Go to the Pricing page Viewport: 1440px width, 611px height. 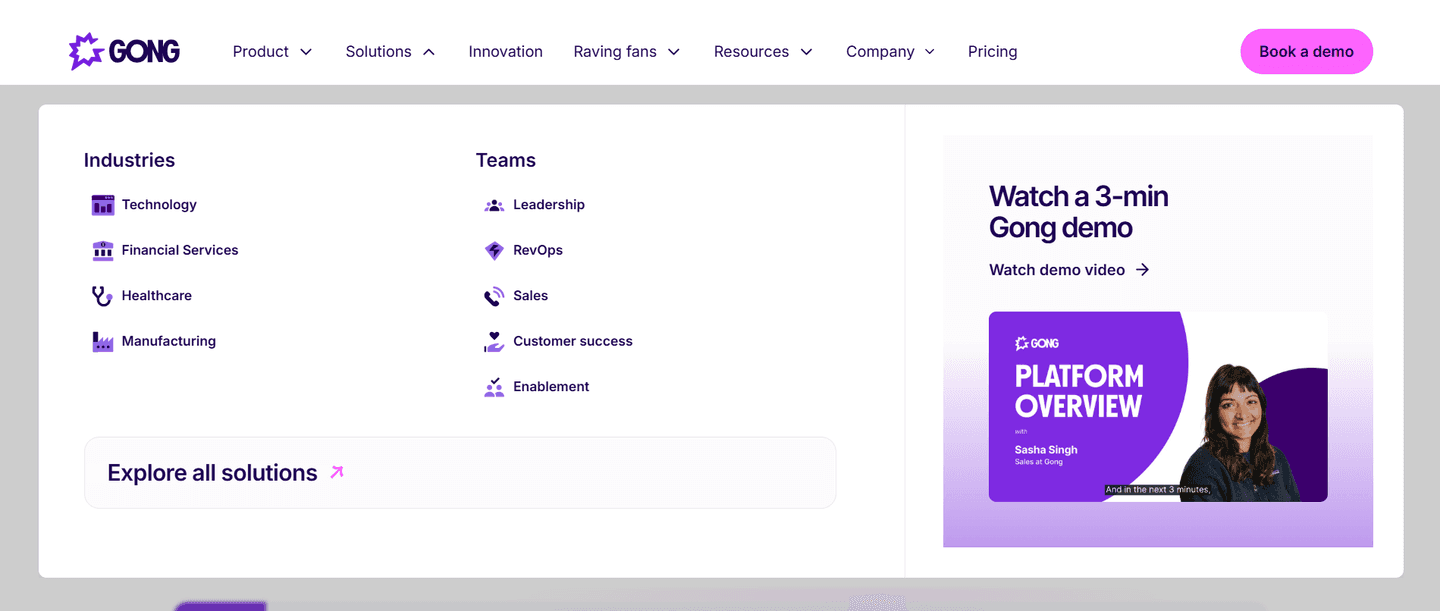click(x=993, y=51)
